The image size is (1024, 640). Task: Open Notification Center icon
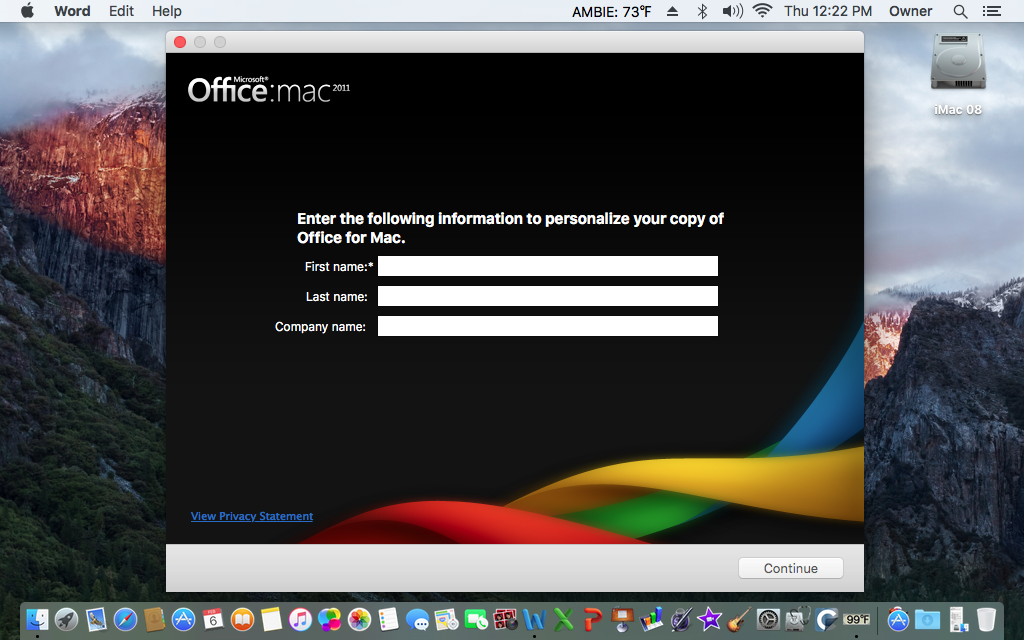[991, 11]
